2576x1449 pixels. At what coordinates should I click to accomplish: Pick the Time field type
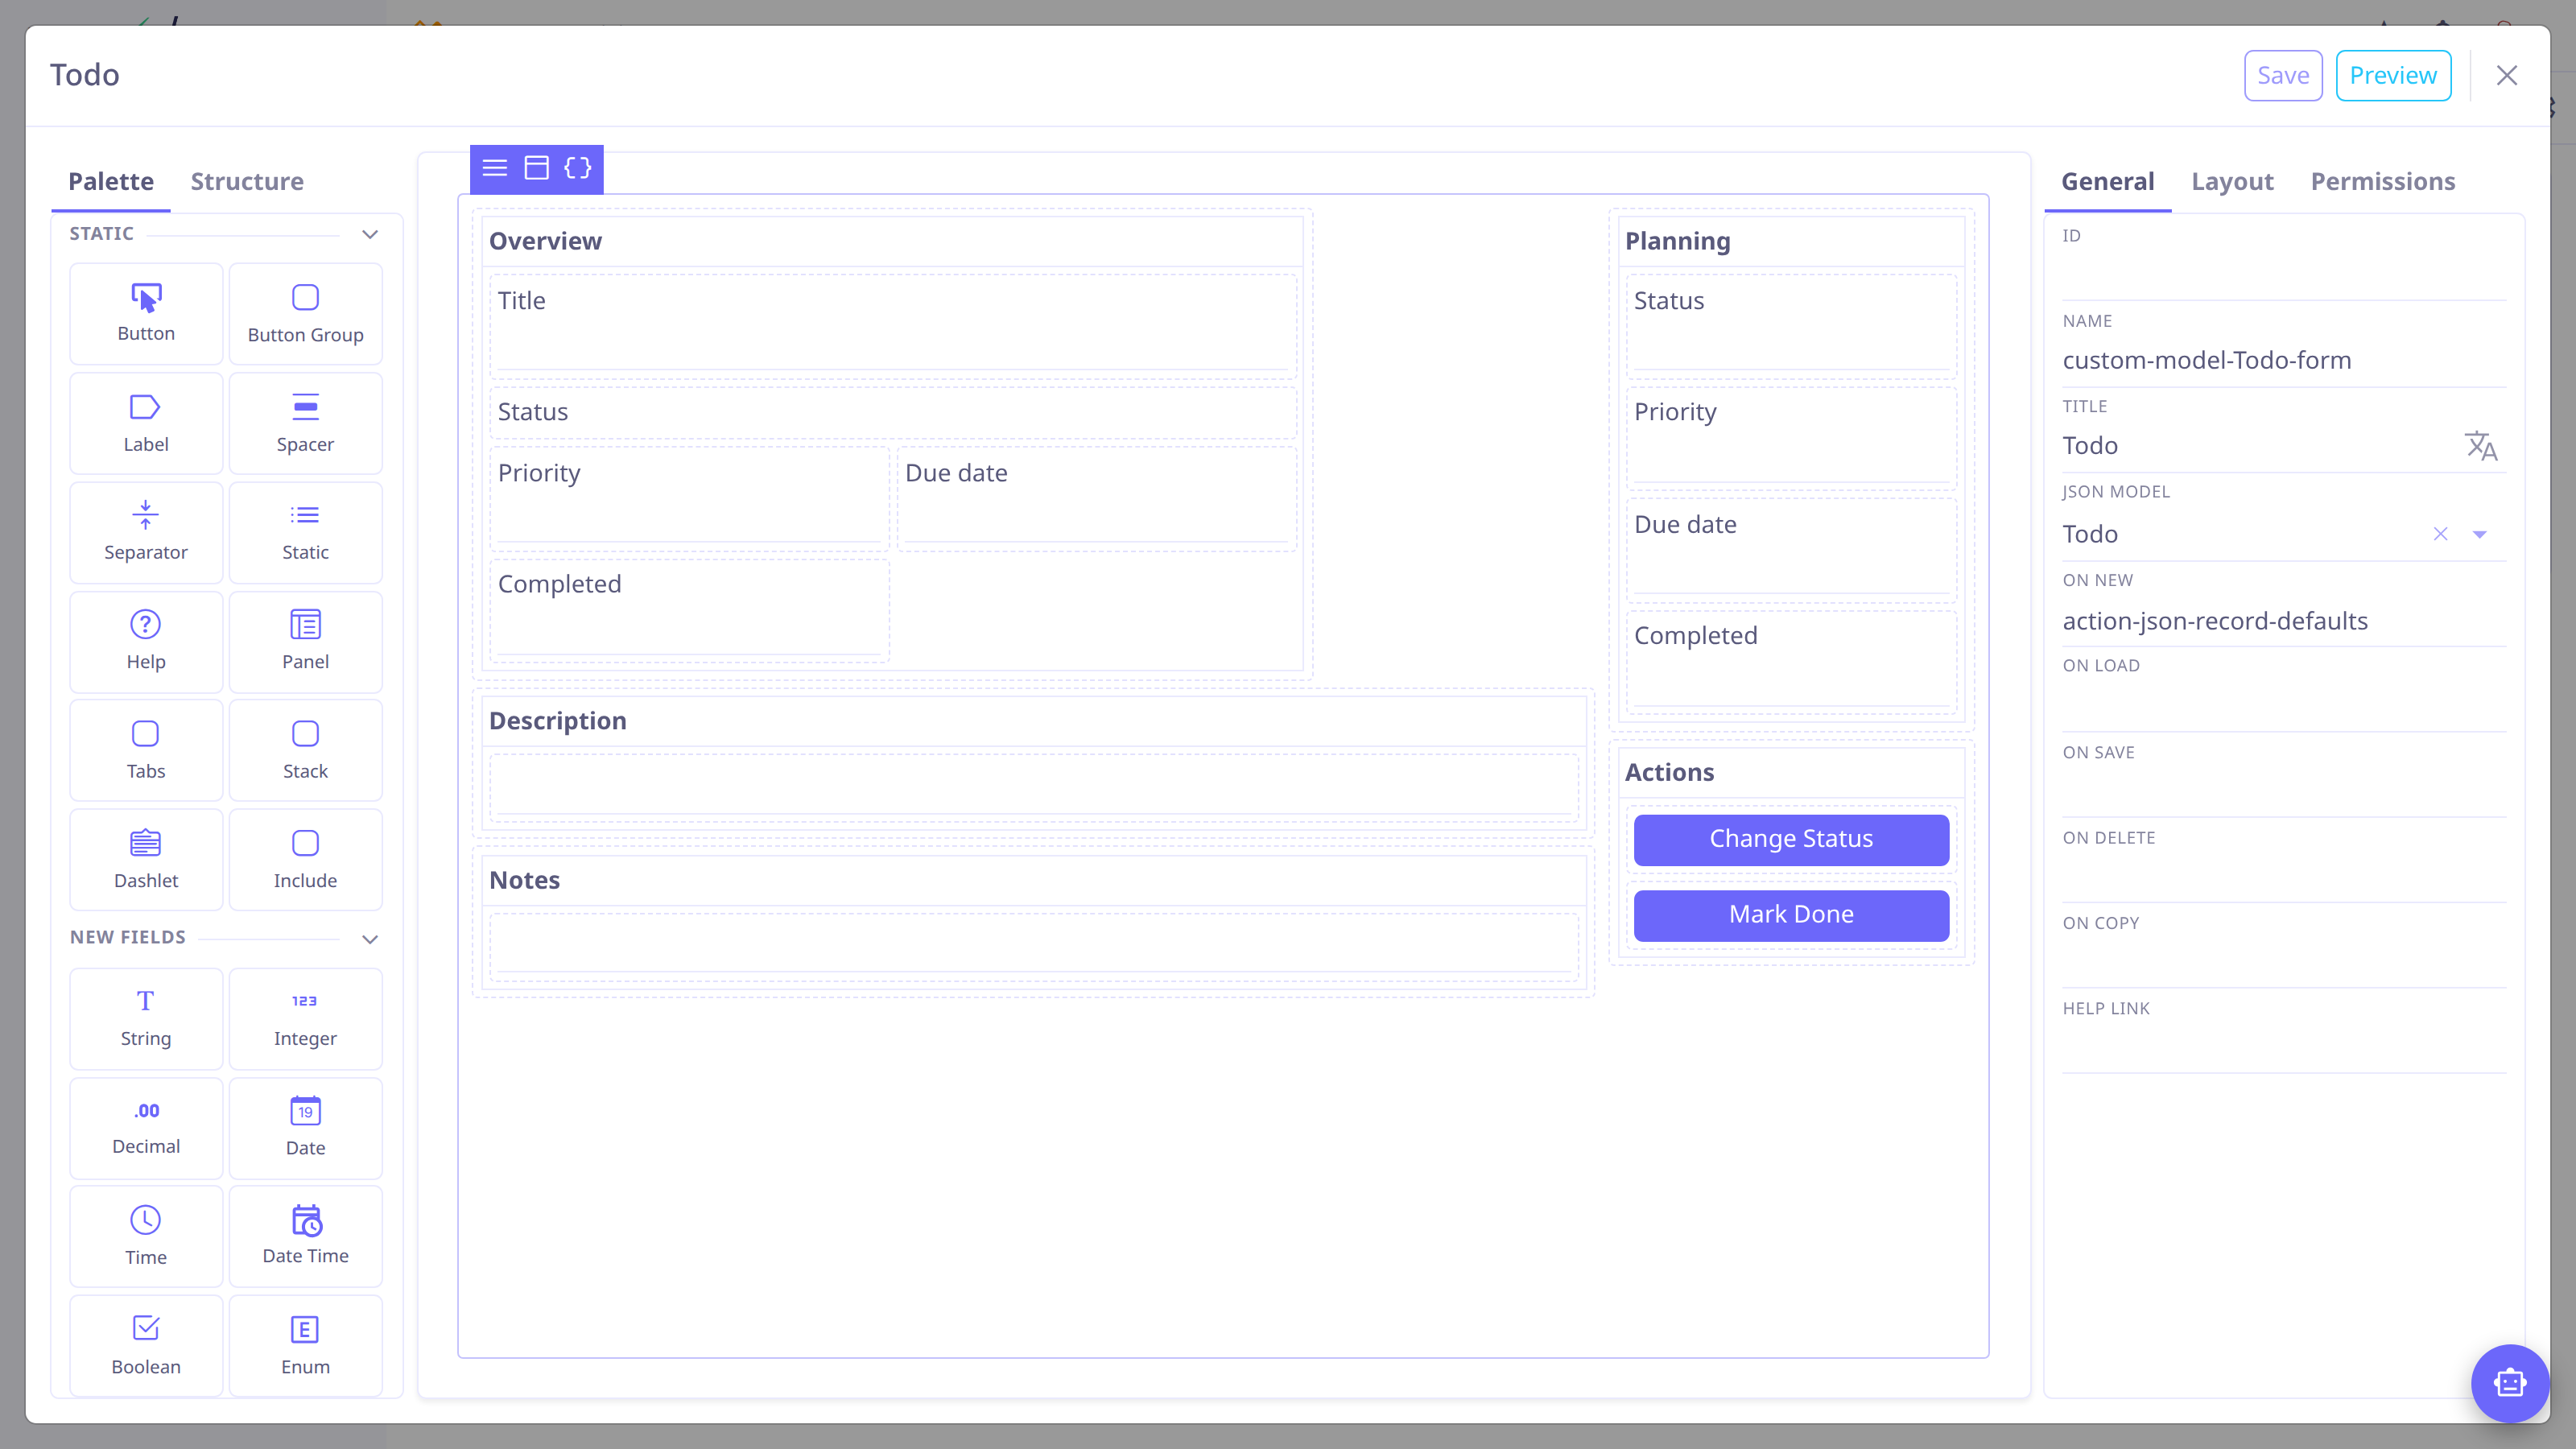click(146, 1236)
